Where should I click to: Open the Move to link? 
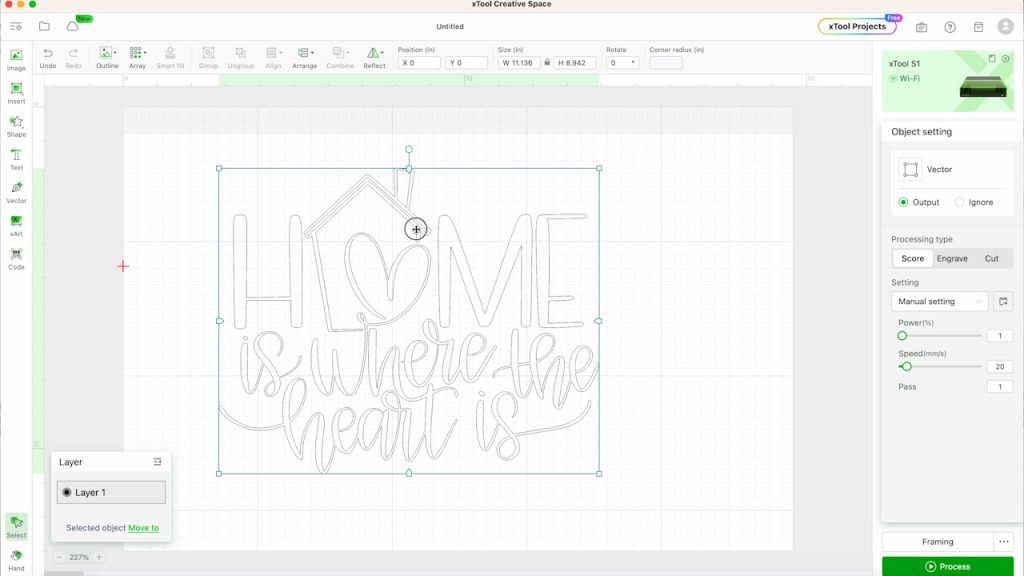click(x=143, y=528)
